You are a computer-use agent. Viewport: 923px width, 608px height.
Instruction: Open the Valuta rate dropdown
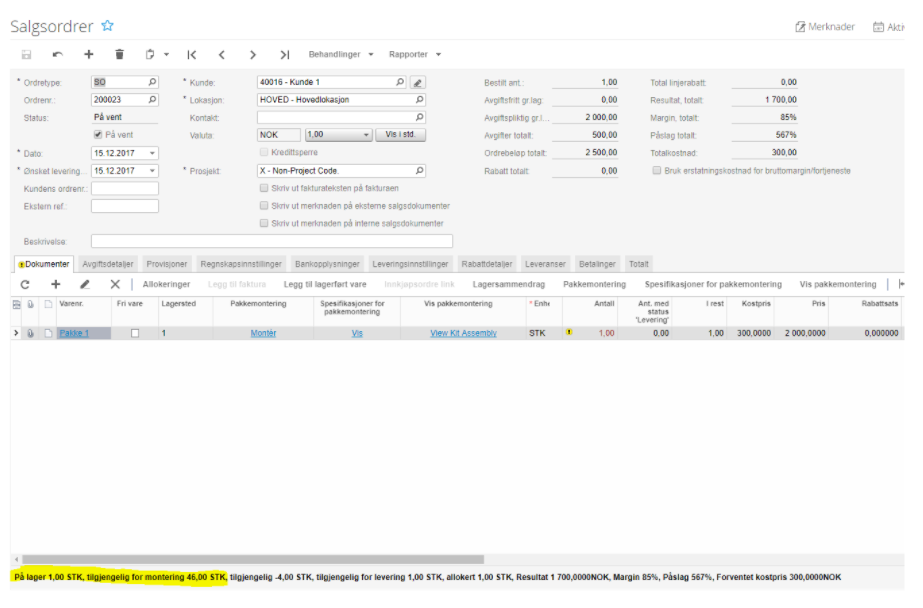pyautogui.click(x=366, y=135)
